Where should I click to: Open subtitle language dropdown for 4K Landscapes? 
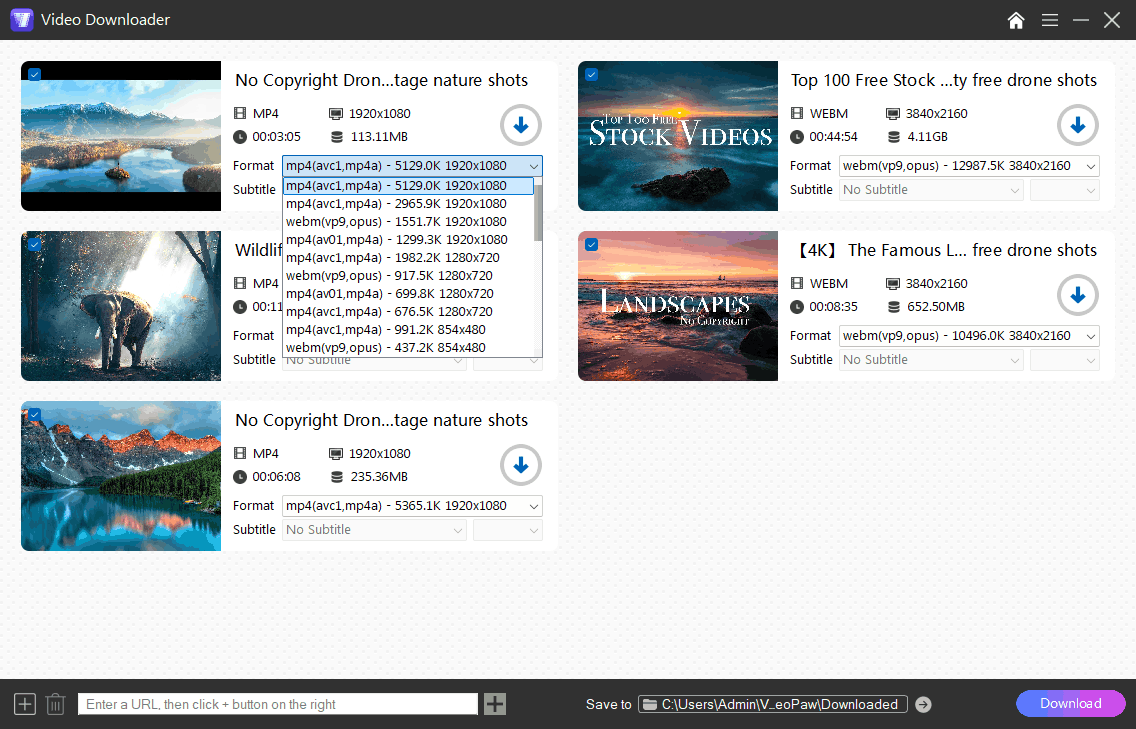click(x=1065, y=359)
